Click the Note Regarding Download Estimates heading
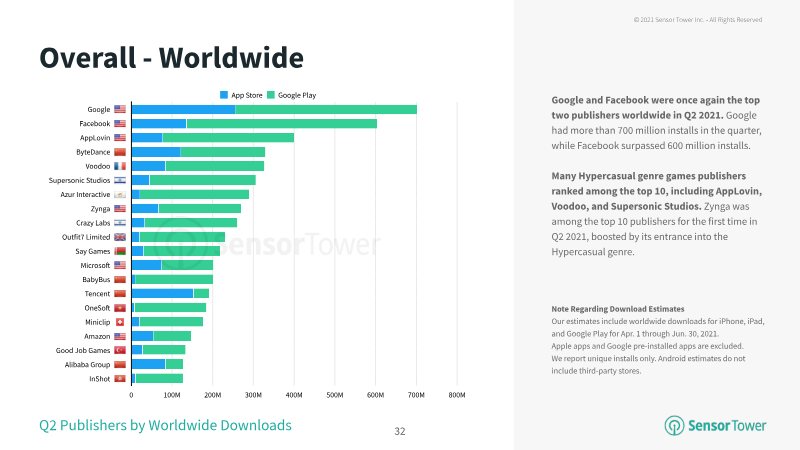Image resolution: width=800 pixels, height=450 pixels. [617, 309]
